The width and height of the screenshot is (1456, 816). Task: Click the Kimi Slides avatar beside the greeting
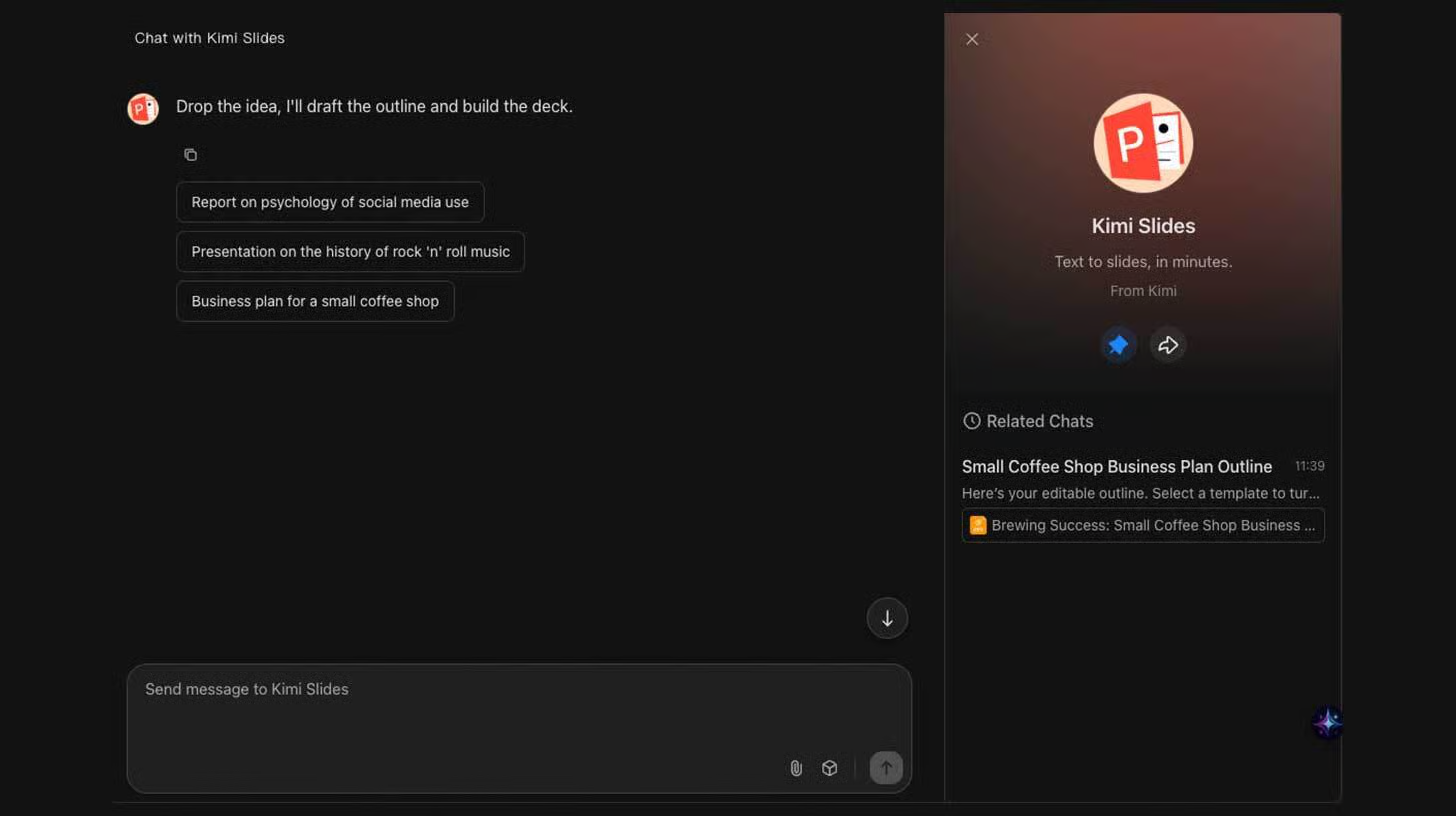143,108
